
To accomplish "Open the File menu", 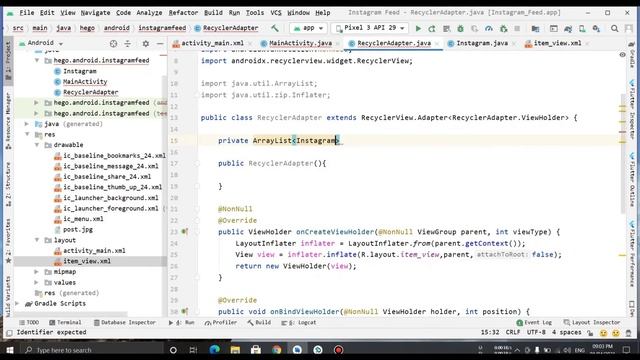I will pyautogui.click(x=27, y=13).
